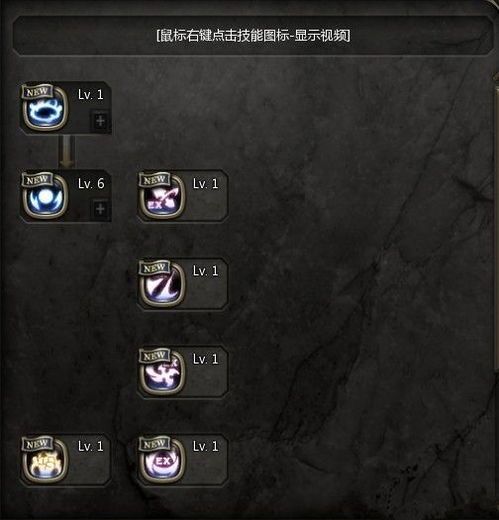Select the blue flaming ring skill icon

[45, 109]
